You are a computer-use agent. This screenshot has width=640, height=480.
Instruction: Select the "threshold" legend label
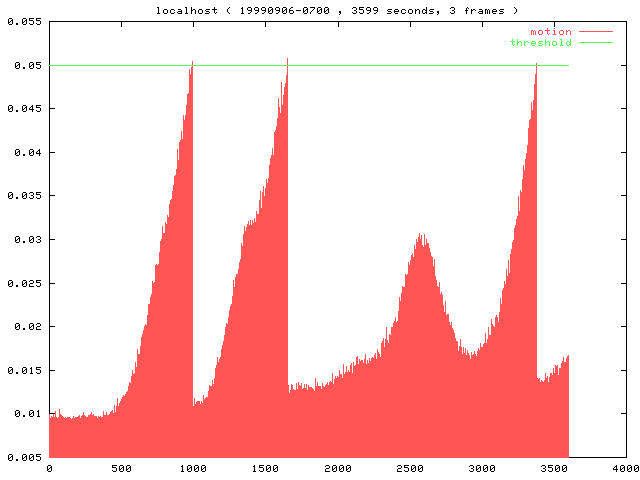click(540, 43)
